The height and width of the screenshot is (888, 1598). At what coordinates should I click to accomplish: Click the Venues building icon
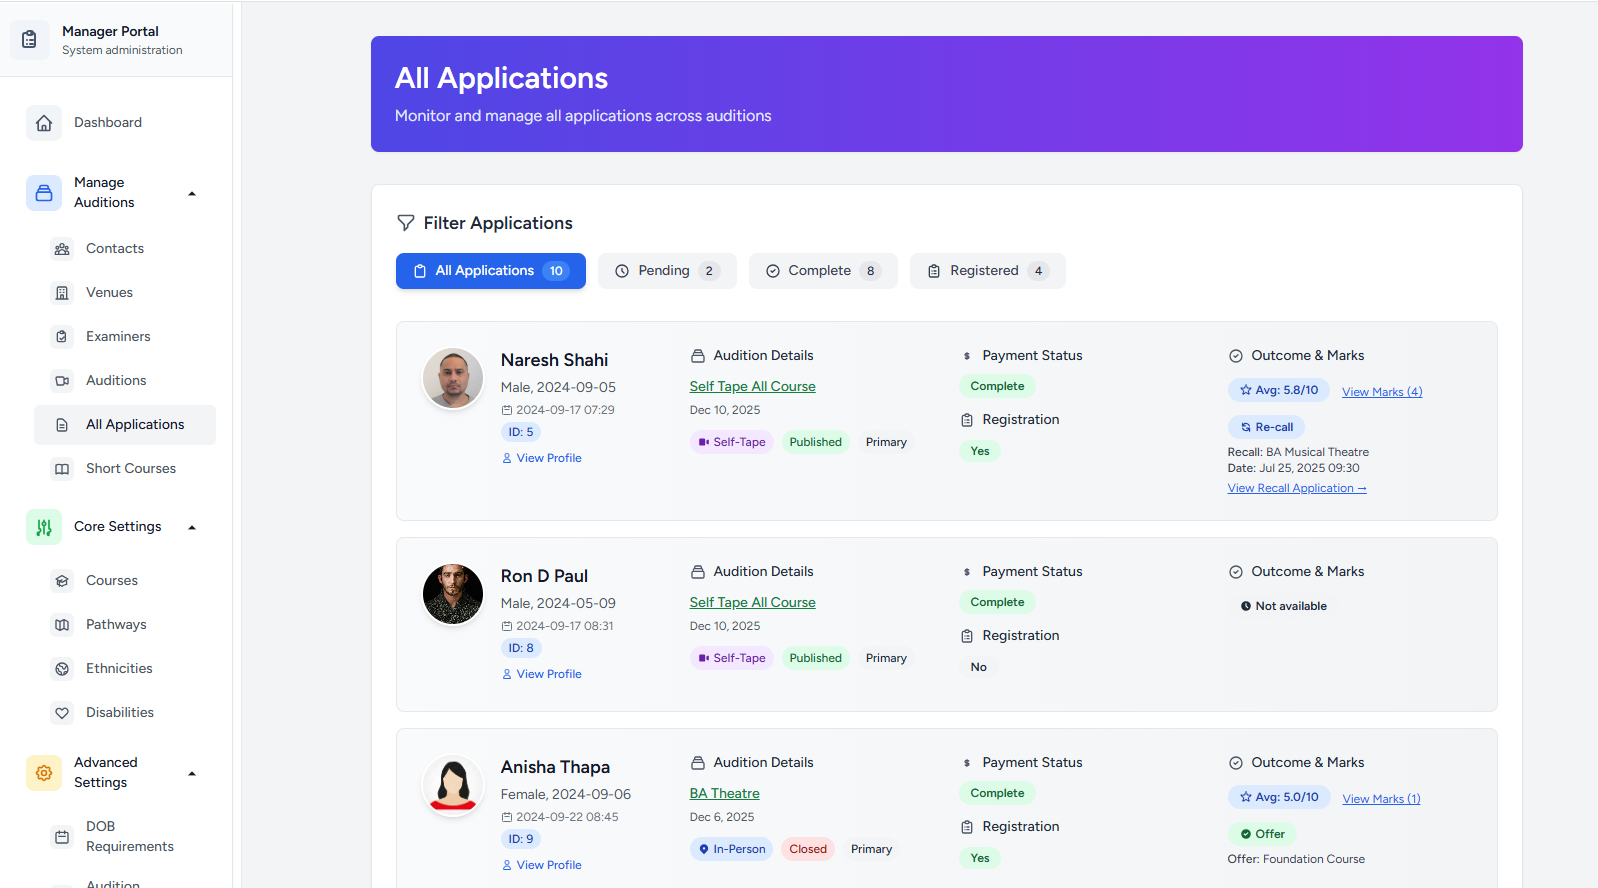point(62,293)
